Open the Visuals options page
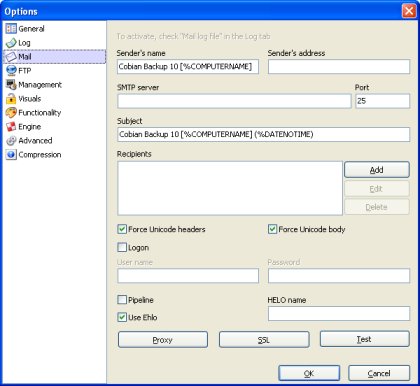The height and width of the screenshot is (386, 420). pyautogui.click(x=30, y=99)
